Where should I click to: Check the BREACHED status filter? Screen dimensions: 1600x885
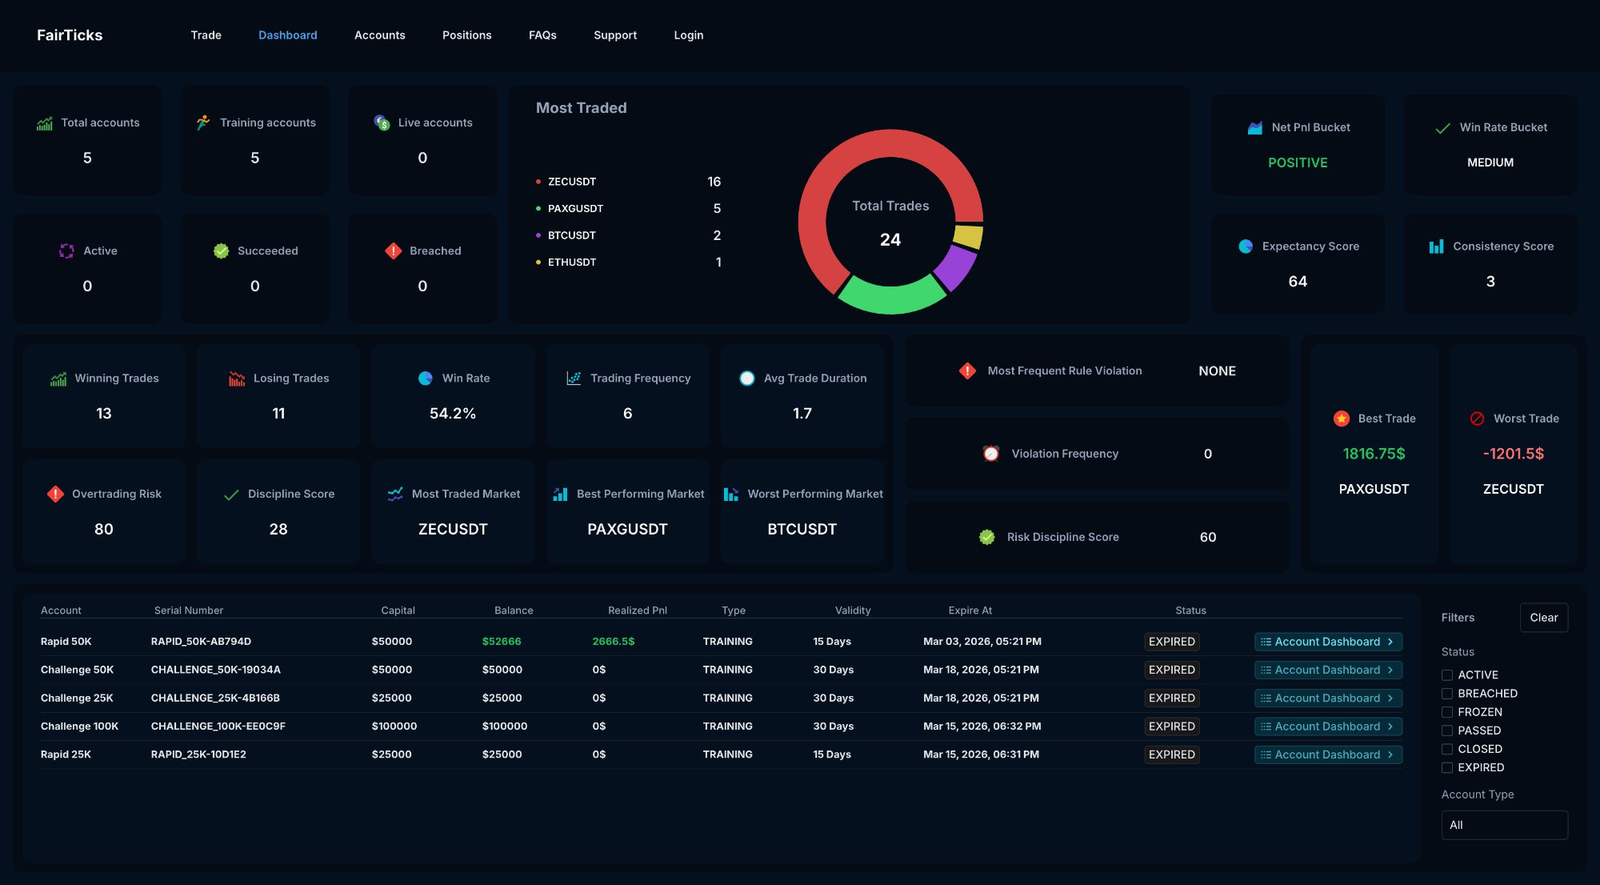coord(1446,693)
